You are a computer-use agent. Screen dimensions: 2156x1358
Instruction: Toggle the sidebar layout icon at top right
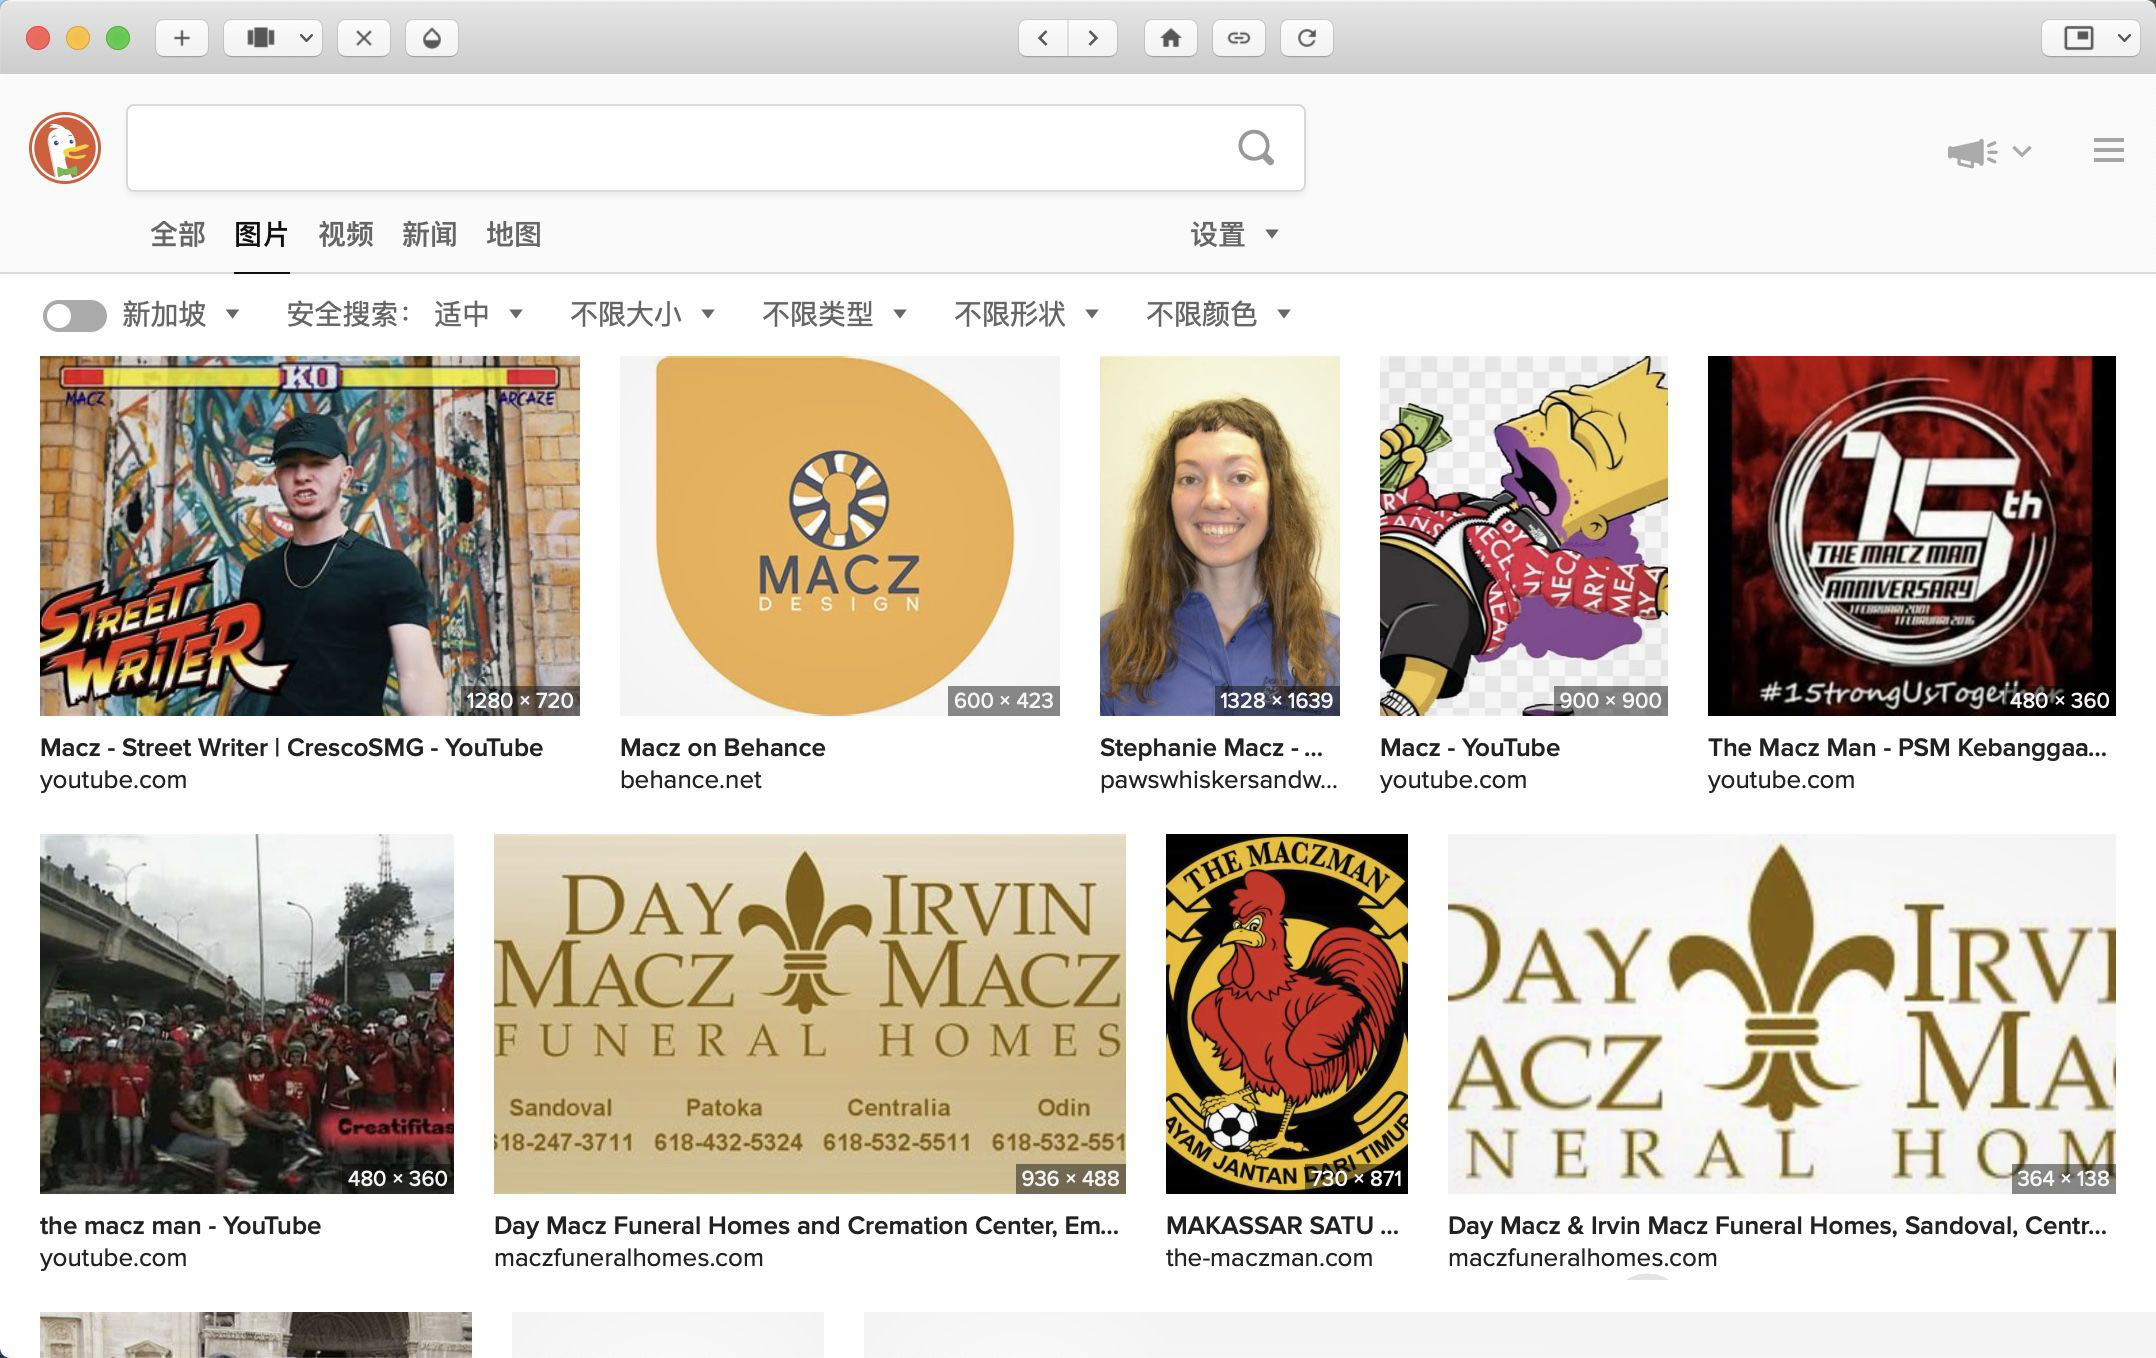pos(2079,38)
